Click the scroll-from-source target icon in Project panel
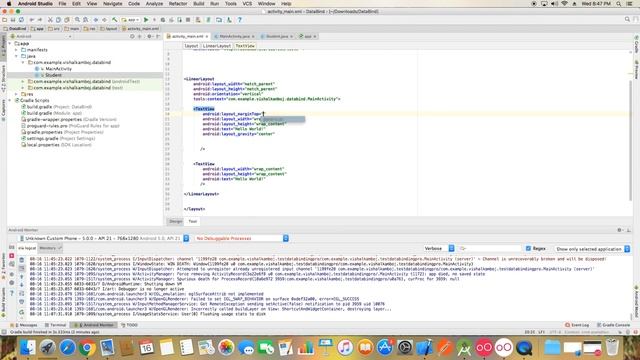Viewport: 640px width, 360px height. (x=132, y=36)
